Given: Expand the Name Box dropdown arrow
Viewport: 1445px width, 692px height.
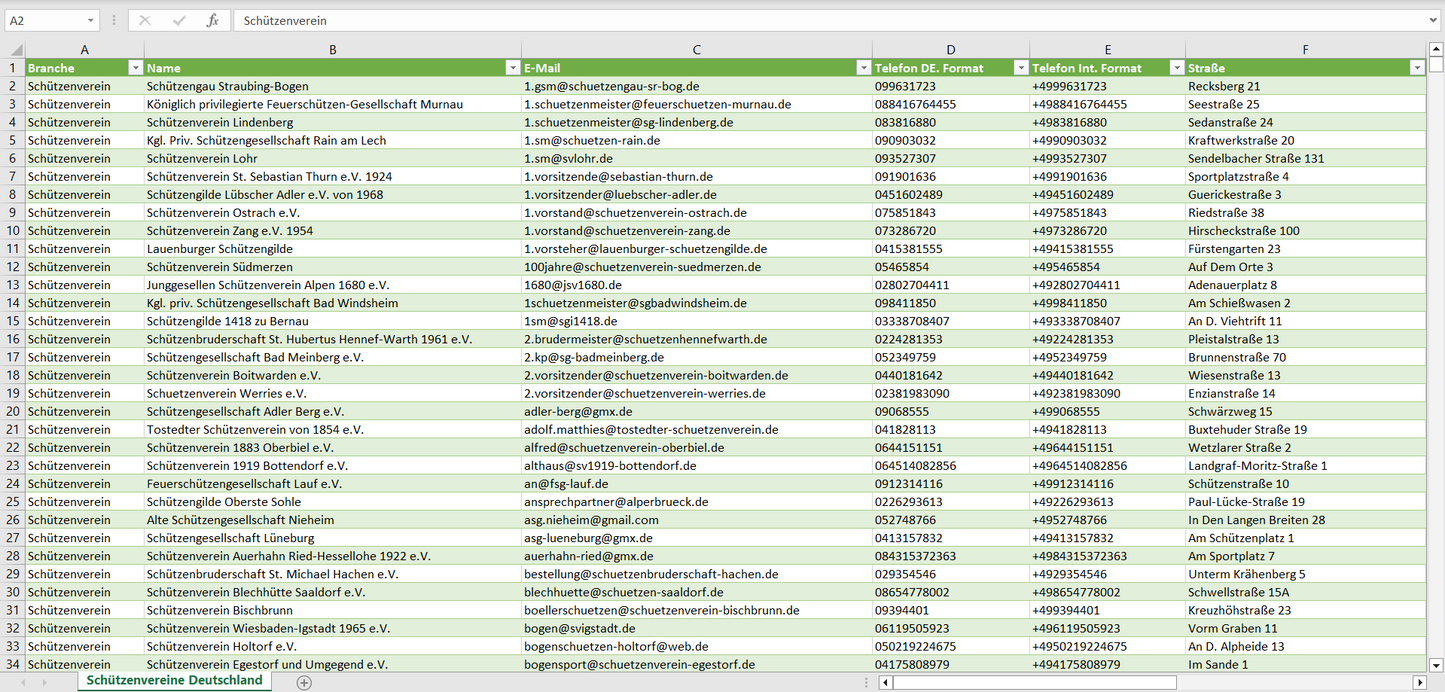Looking at the screenshot, I should (x=91, y=20).
